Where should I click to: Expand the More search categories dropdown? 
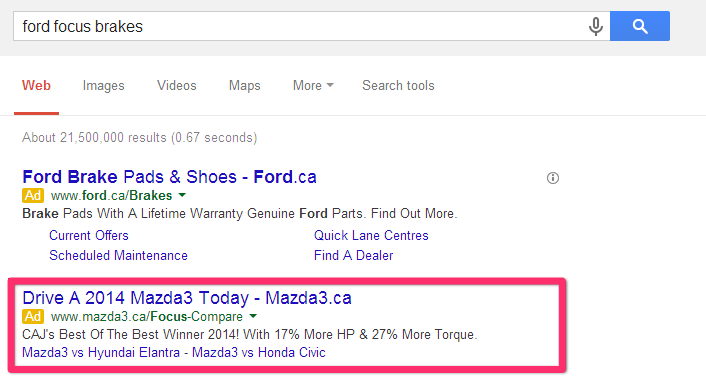pyautogui.click(x=313, y=86)
